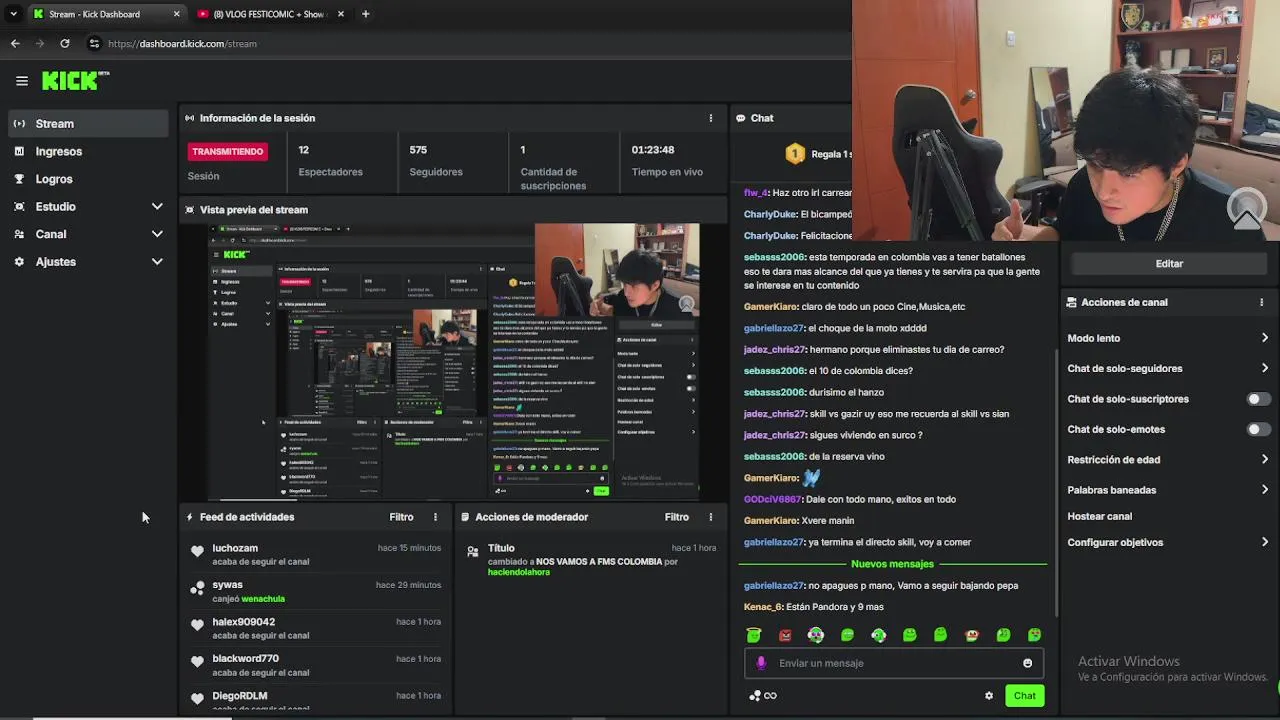Toggle Chat de solo-emotes switch
The image size is (1280, 720).
point(1258,429)
